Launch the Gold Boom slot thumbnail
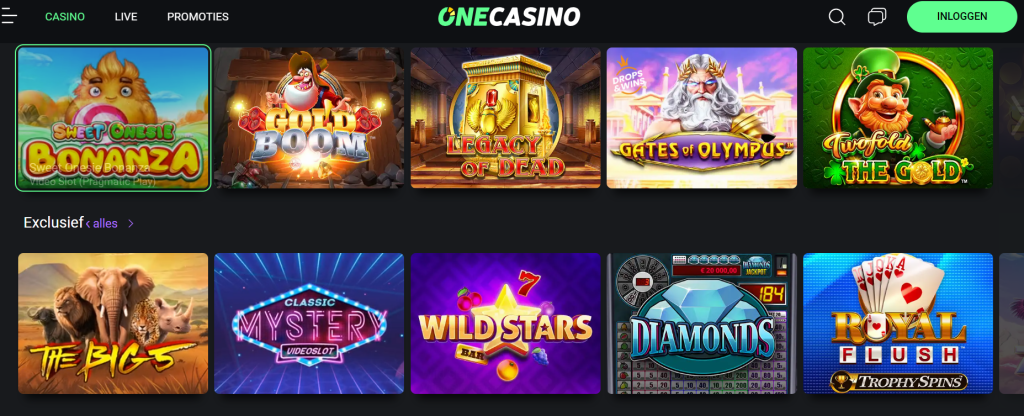 [x=309, y=118]
